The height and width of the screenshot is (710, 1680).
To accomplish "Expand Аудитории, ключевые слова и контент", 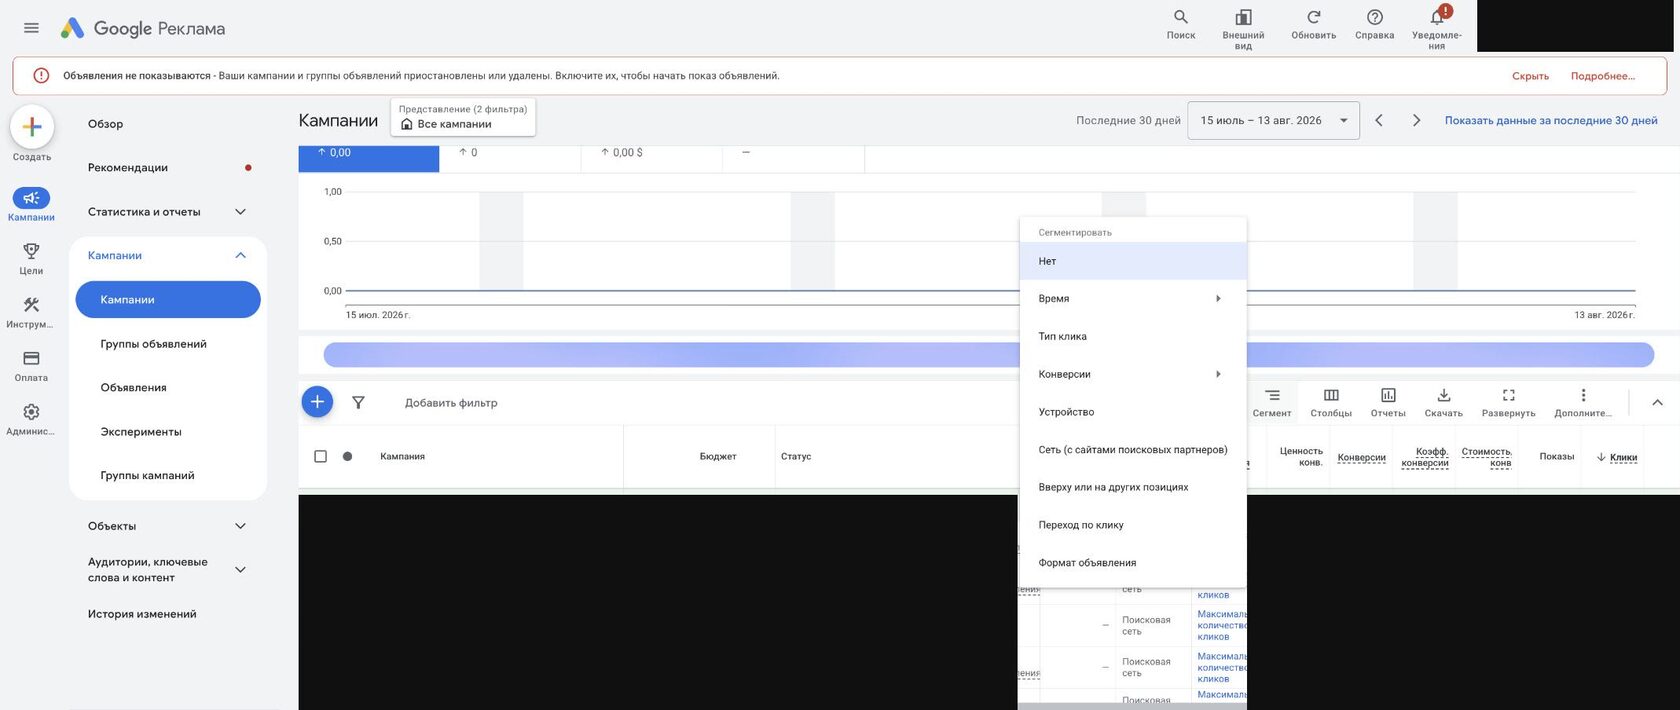I will [240, 569].
